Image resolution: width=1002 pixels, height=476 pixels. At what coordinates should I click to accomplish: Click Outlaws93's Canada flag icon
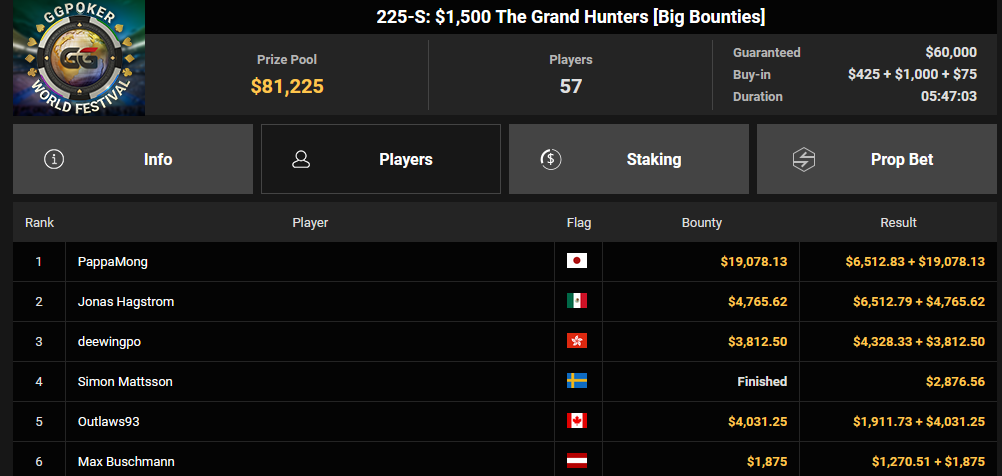click(x=576, y=421)
